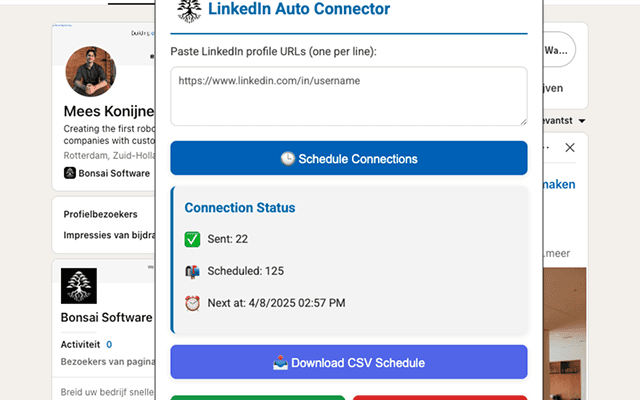Viewport: 640px width, 400px height.
Task: Open Impressies van bijdrage statistics
Action: pyautogui.click(x=109, y=235)
